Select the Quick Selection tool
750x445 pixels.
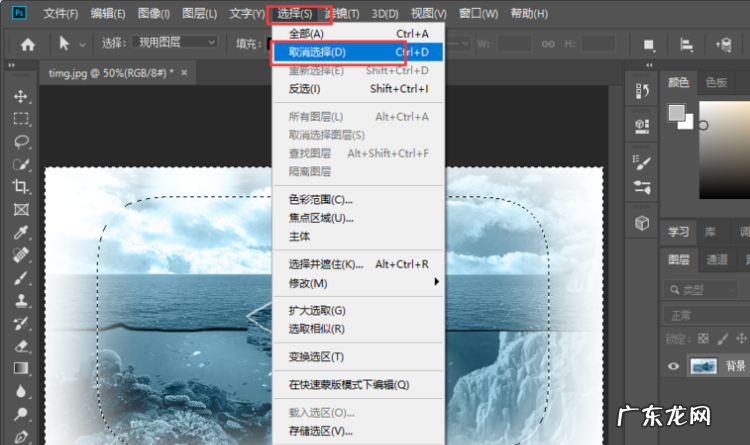click(x=21, y=164)
